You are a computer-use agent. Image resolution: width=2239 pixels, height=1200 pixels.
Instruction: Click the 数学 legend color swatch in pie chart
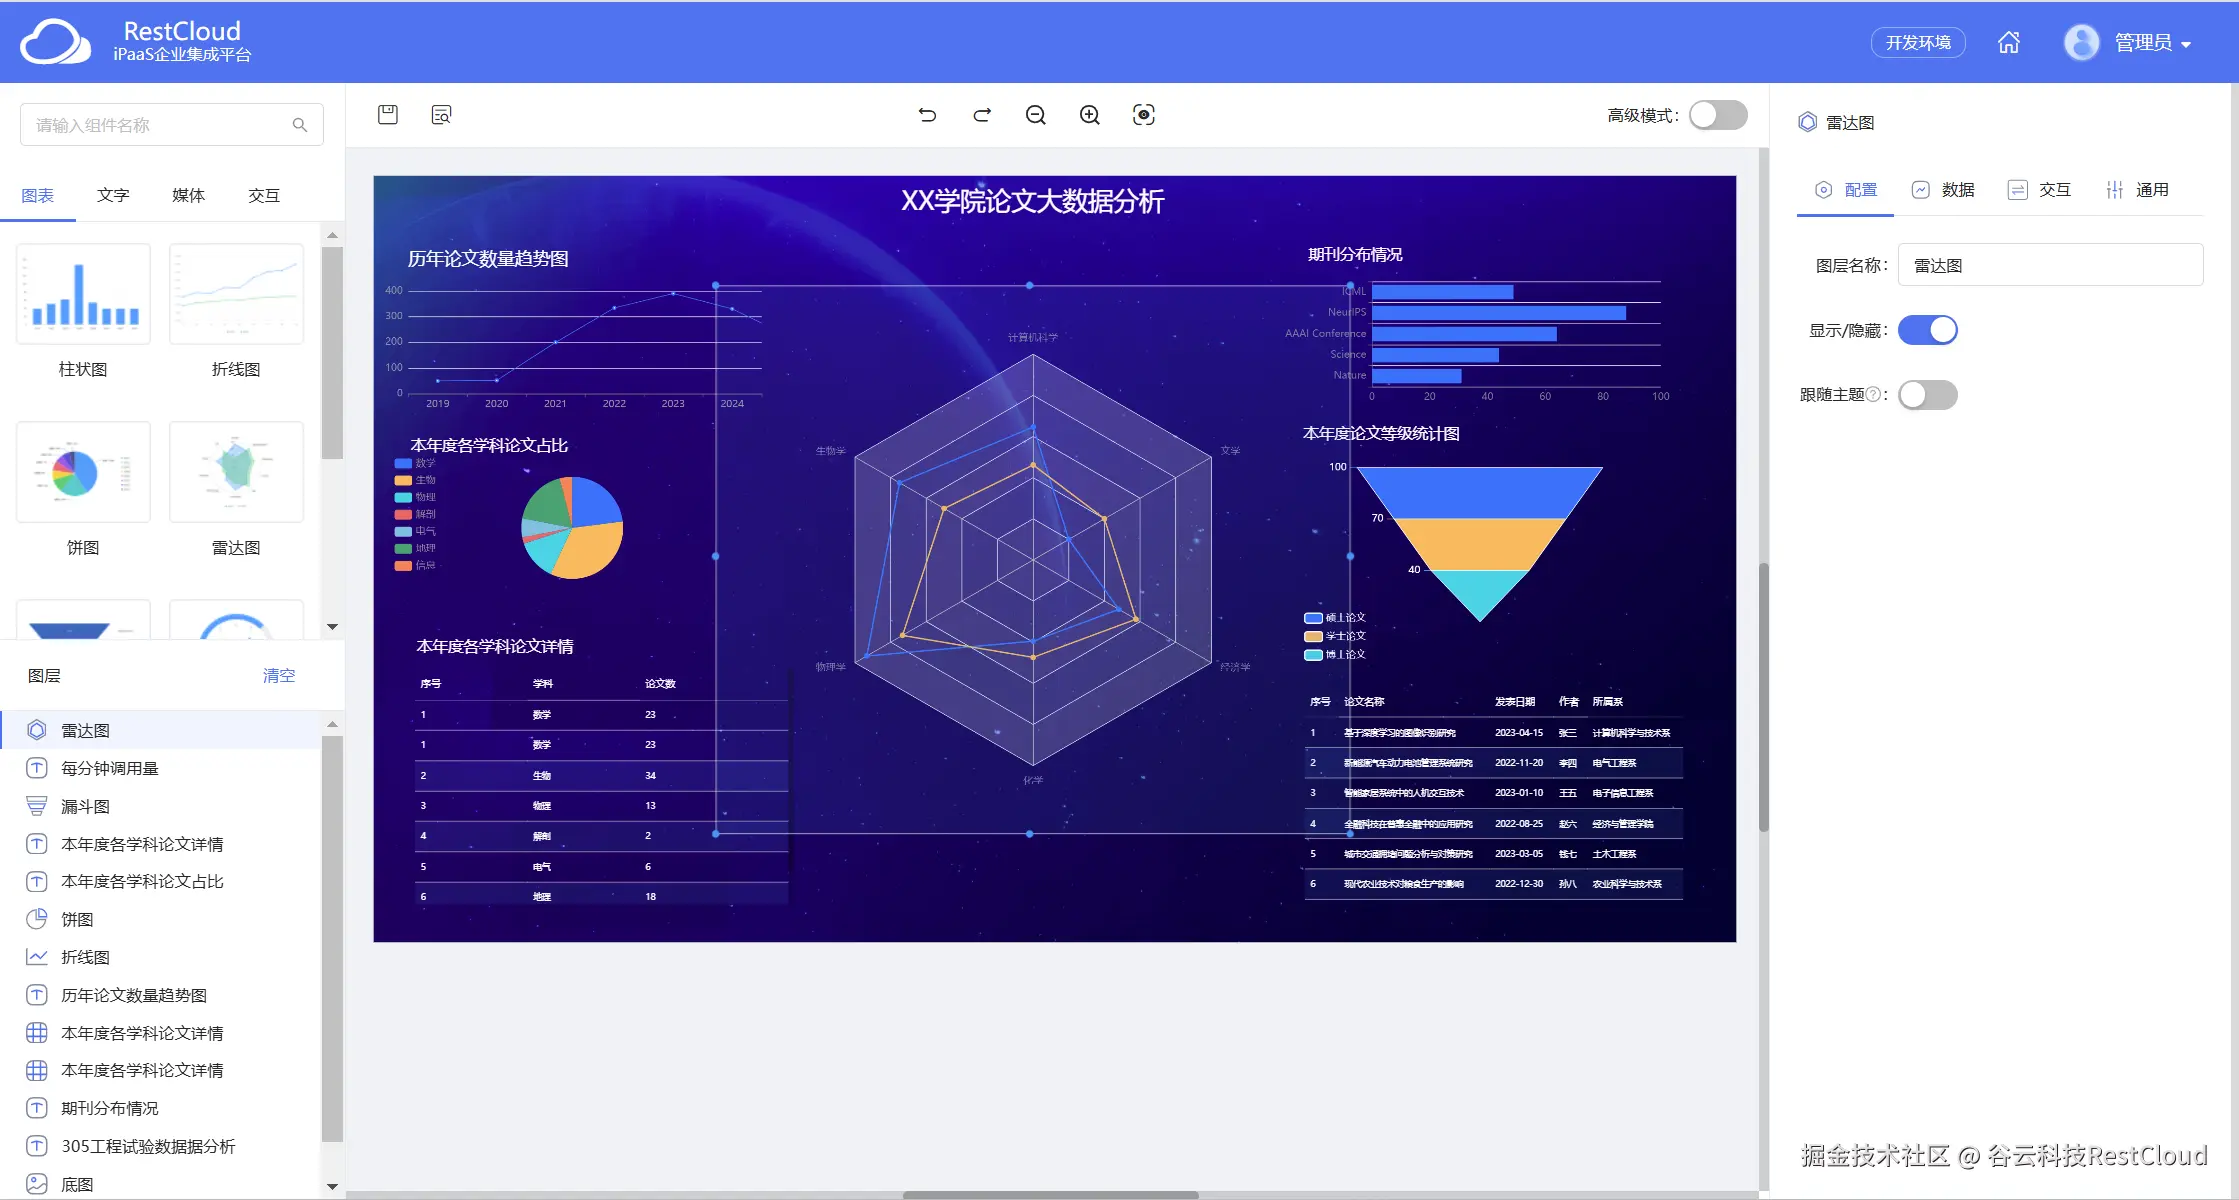click(x=403, y=463)
